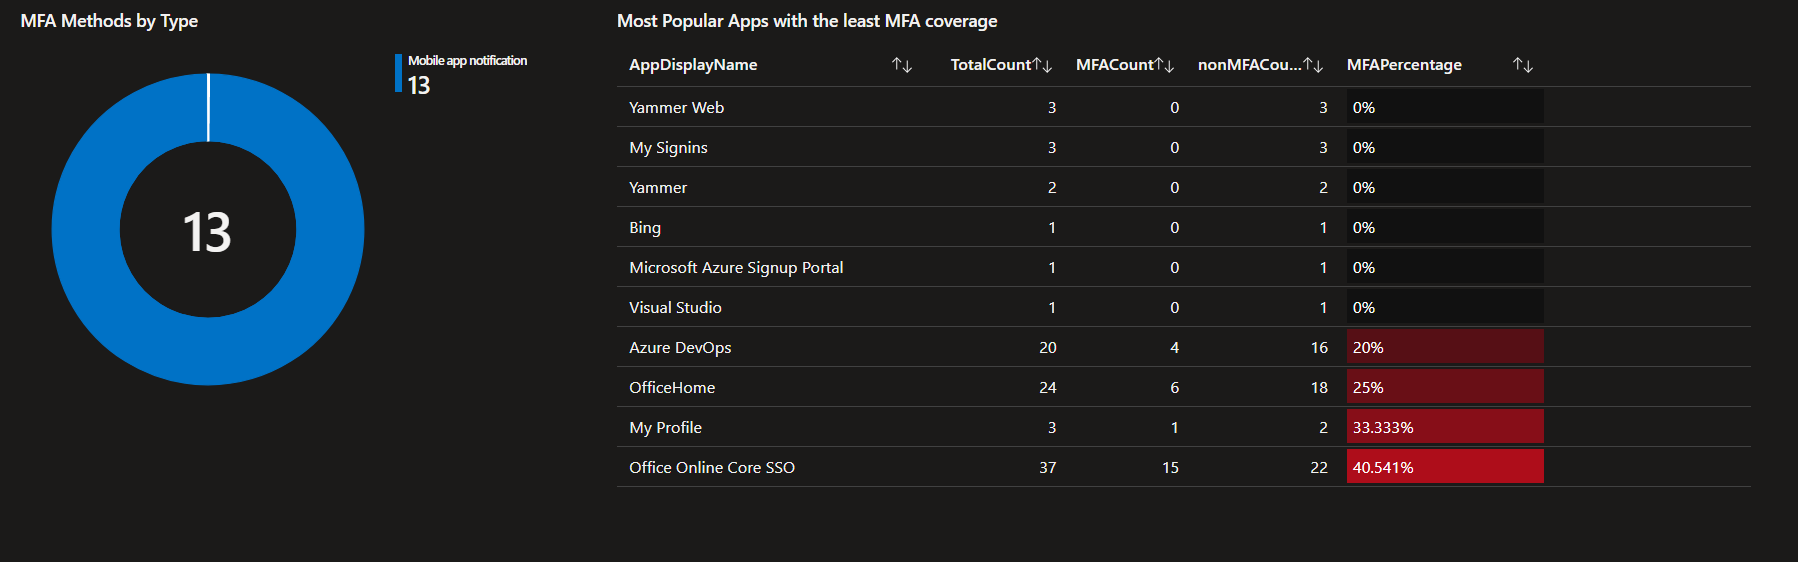Select the My Signins row
The width and height of the screenshot is (1798, 562).
pos(1183,147)
